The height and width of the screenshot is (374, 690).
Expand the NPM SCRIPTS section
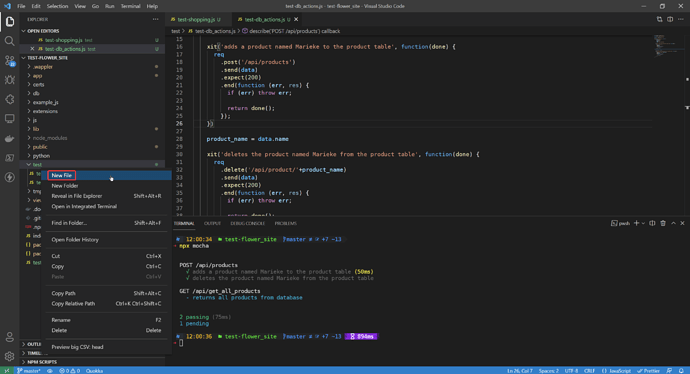pos(42,362)
